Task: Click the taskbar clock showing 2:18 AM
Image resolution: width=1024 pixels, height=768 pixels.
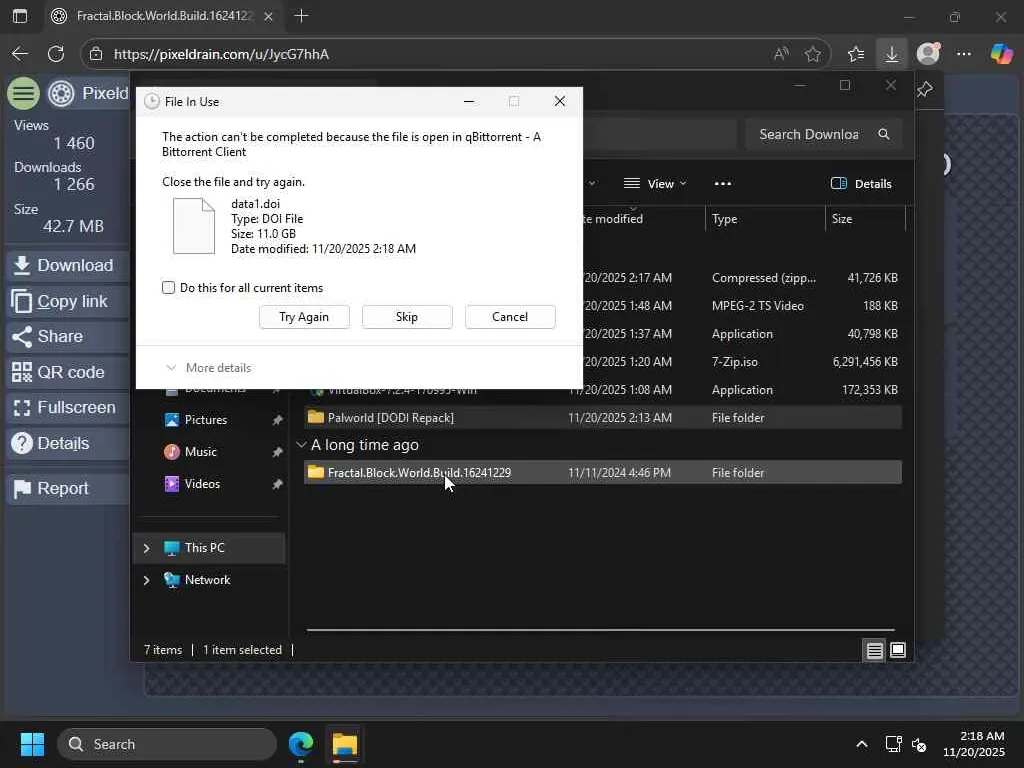Action: (974, 744)
